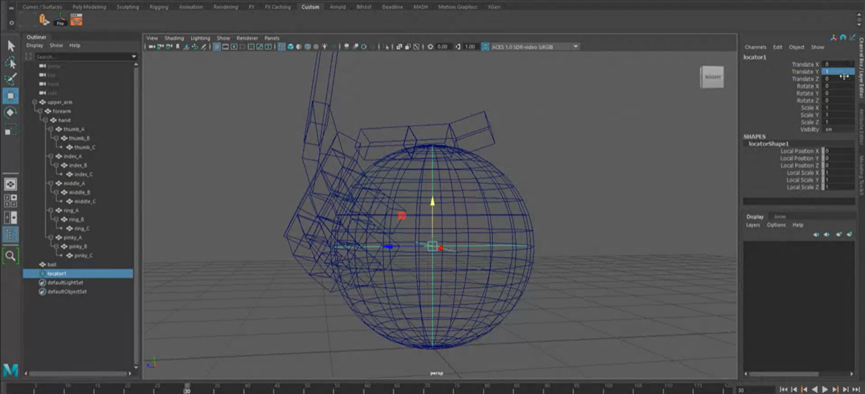Click the Visibility on value field
The height and width of the screenshot is (394, 865).
click(x=839, y=129)
